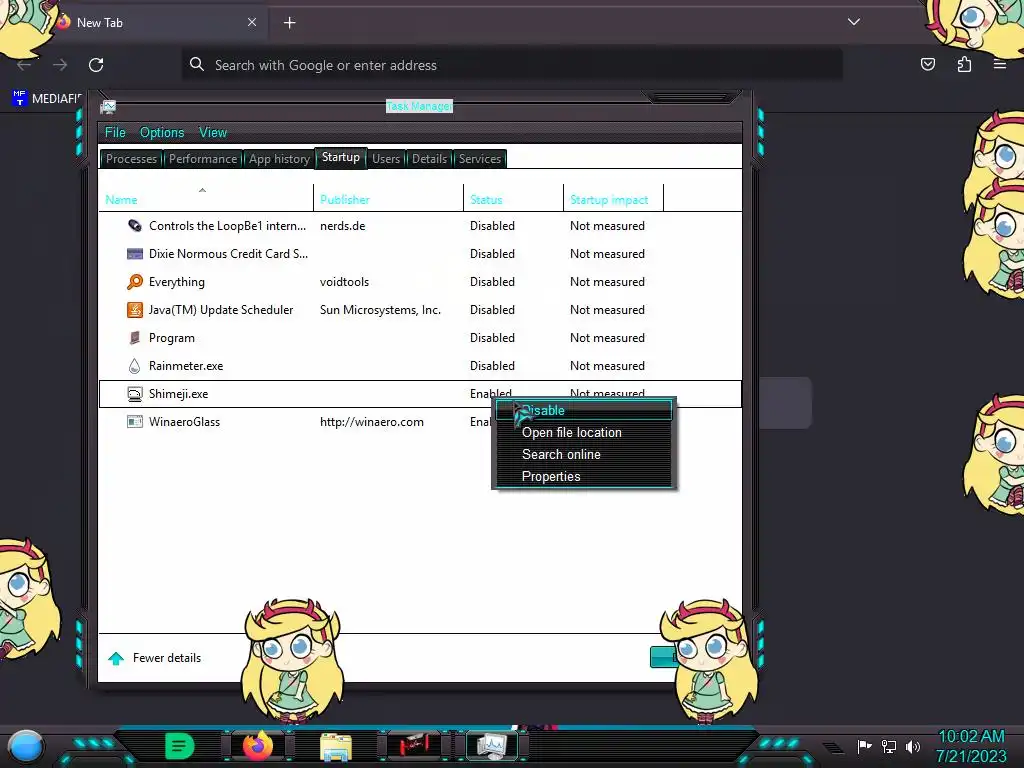Click the volume speaker tray icon
1024x768 pixels.
click(x=913, y=746)
